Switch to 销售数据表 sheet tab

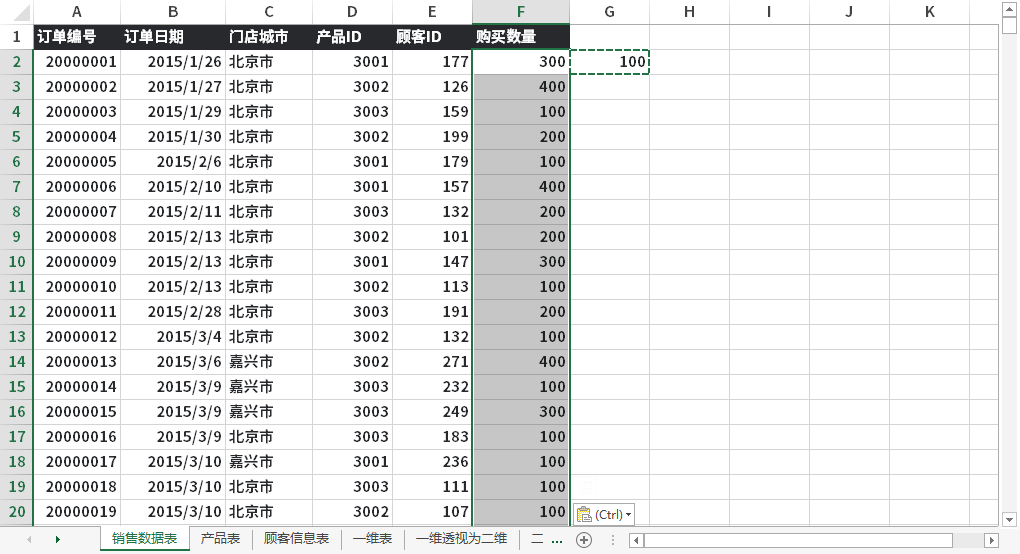click(x=144, y=538)
